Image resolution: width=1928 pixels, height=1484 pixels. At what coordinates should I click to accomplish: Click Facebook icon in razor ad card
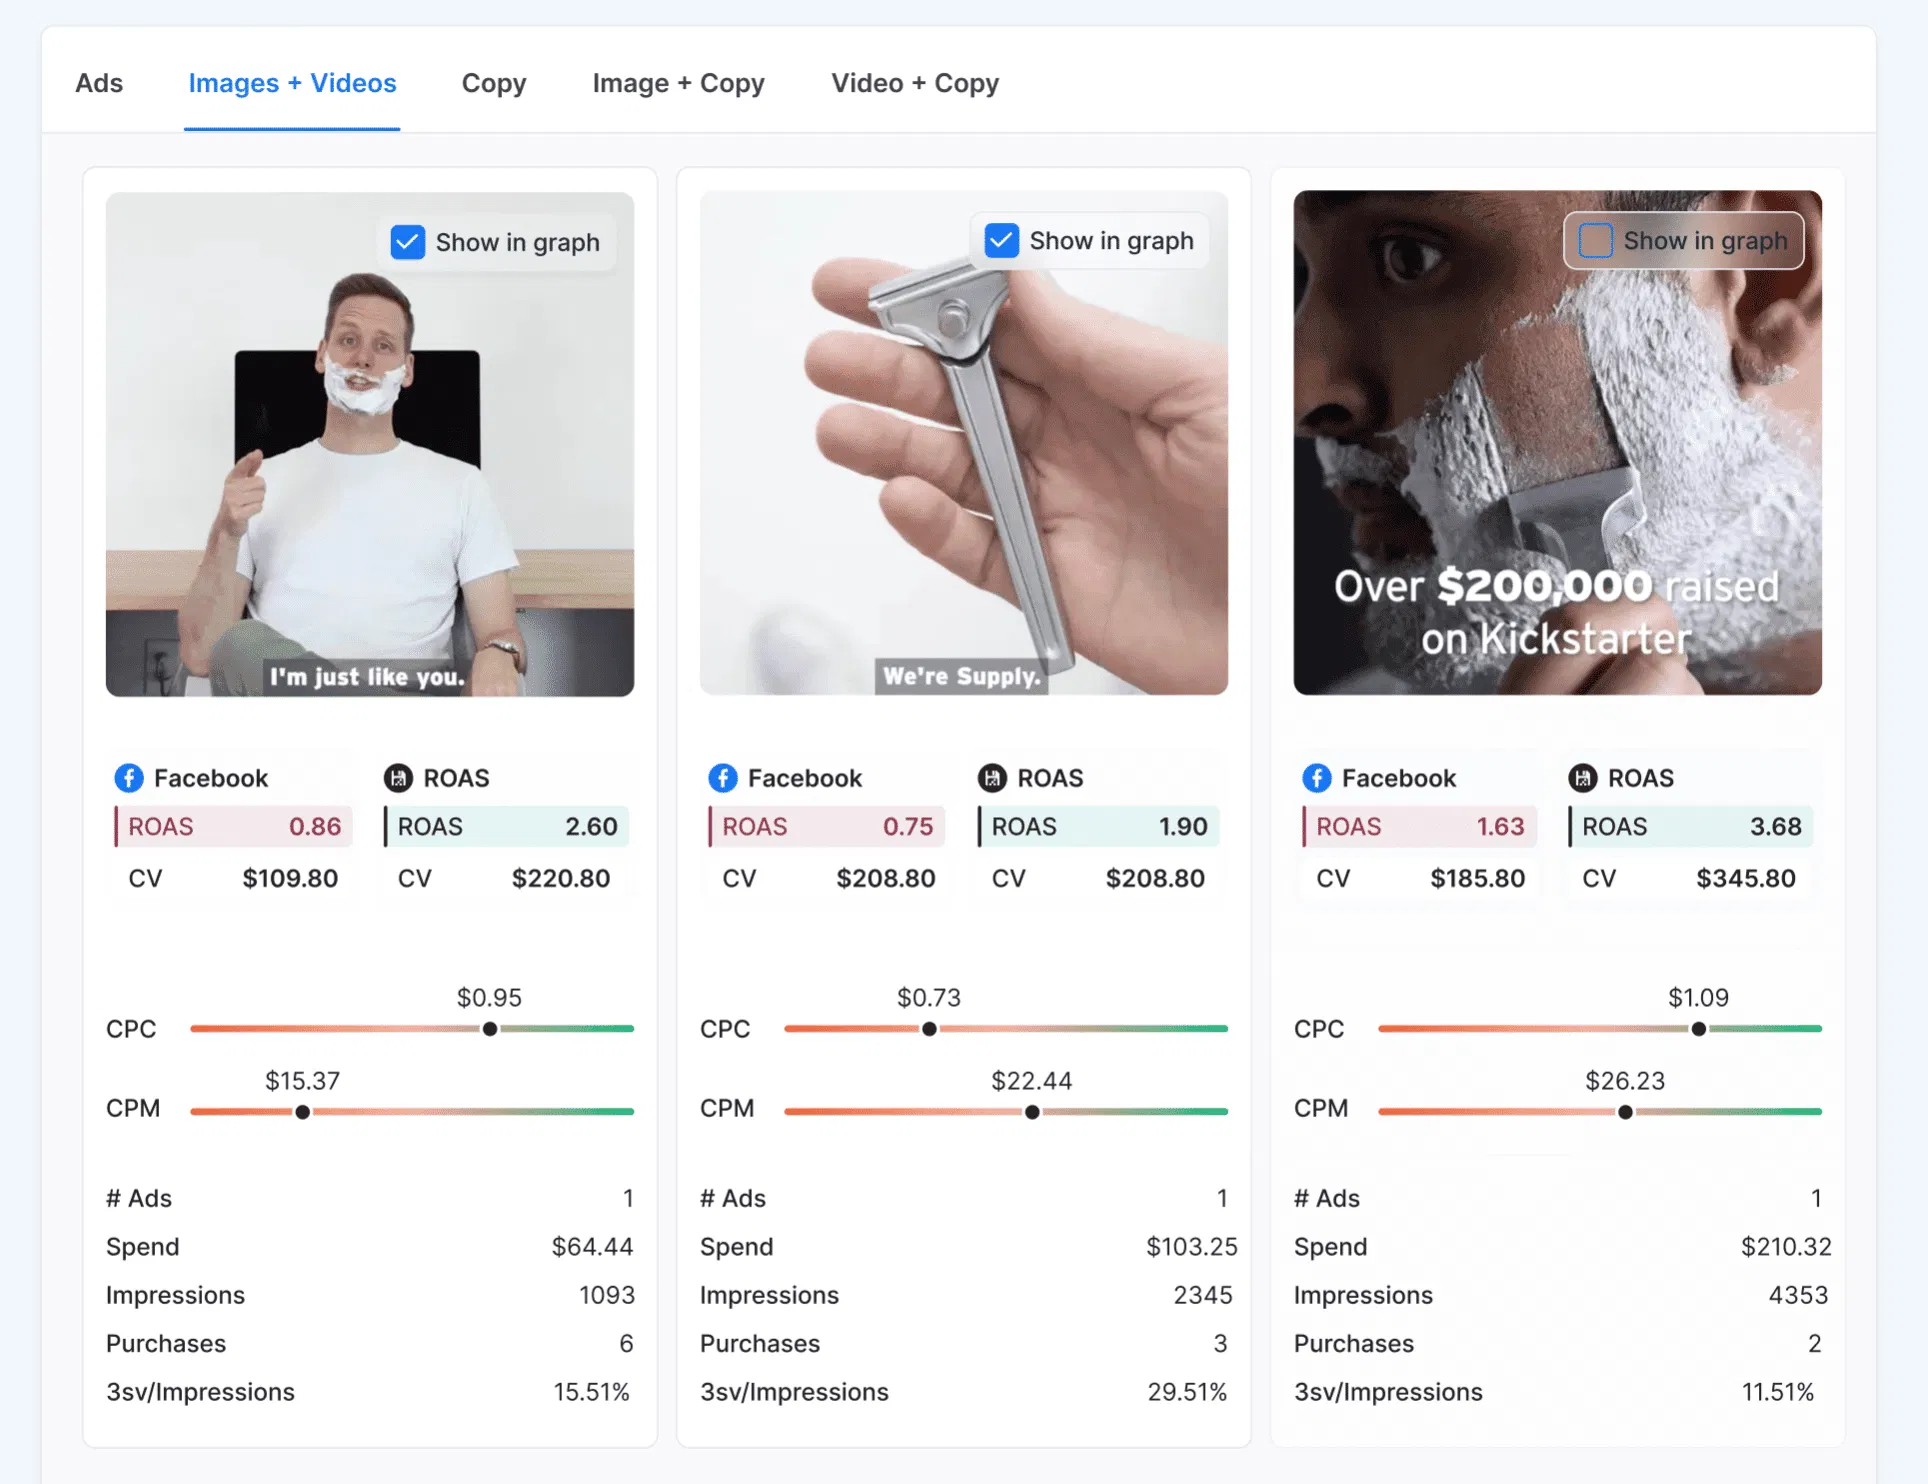click(723, 778)
